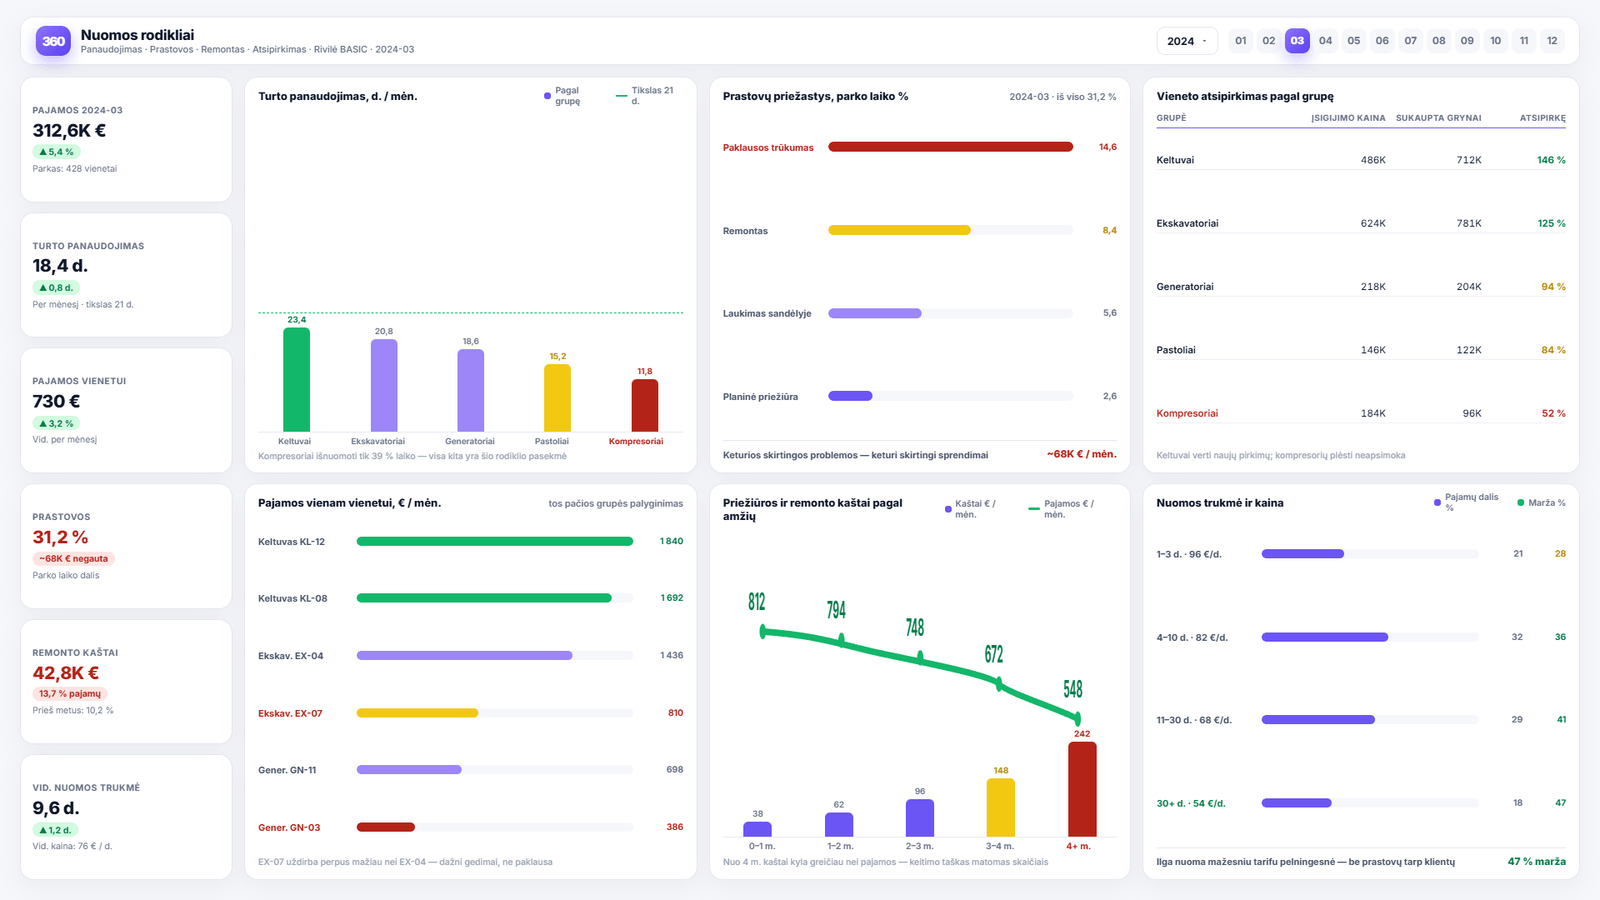Viewport: 1600px width, 900px height.
Task: Toggle the Pajamų dalis % legend
Action: pos(1467,502)
